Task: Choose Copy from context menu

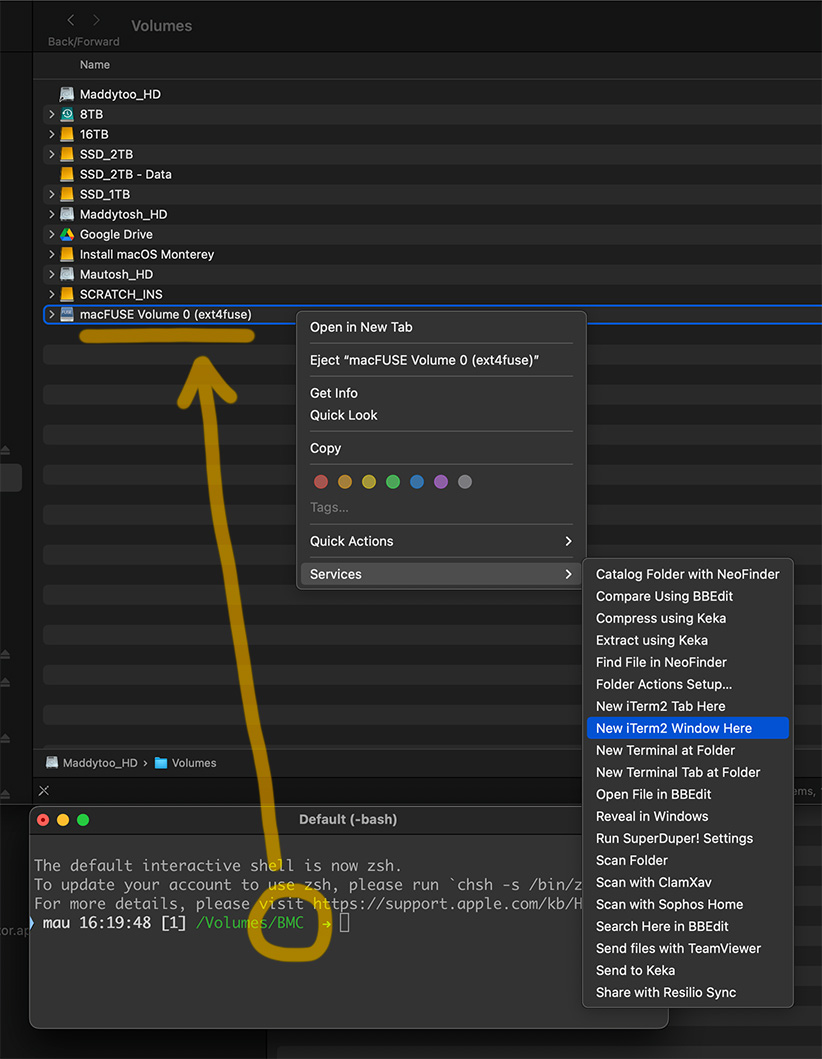Action: [441, 448]
